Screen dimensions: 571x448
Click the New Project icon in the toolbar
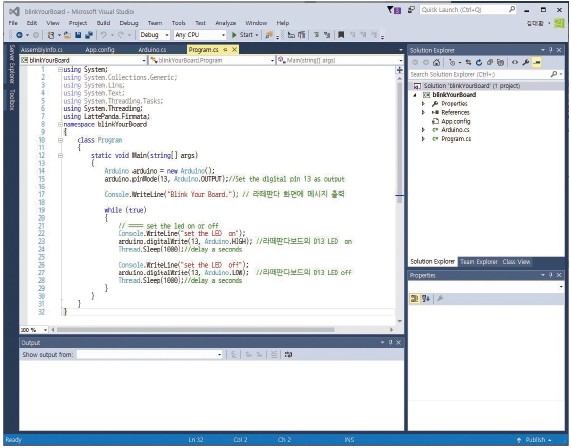(x=51, y=35)
